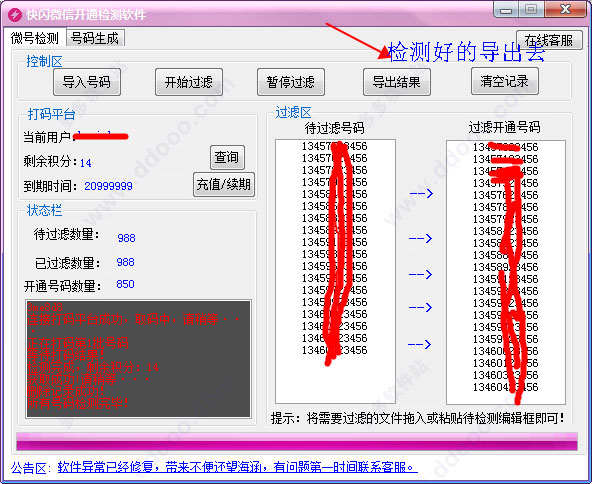592x484 pixels.
Task: Maximize the application window
Action: 531,9
